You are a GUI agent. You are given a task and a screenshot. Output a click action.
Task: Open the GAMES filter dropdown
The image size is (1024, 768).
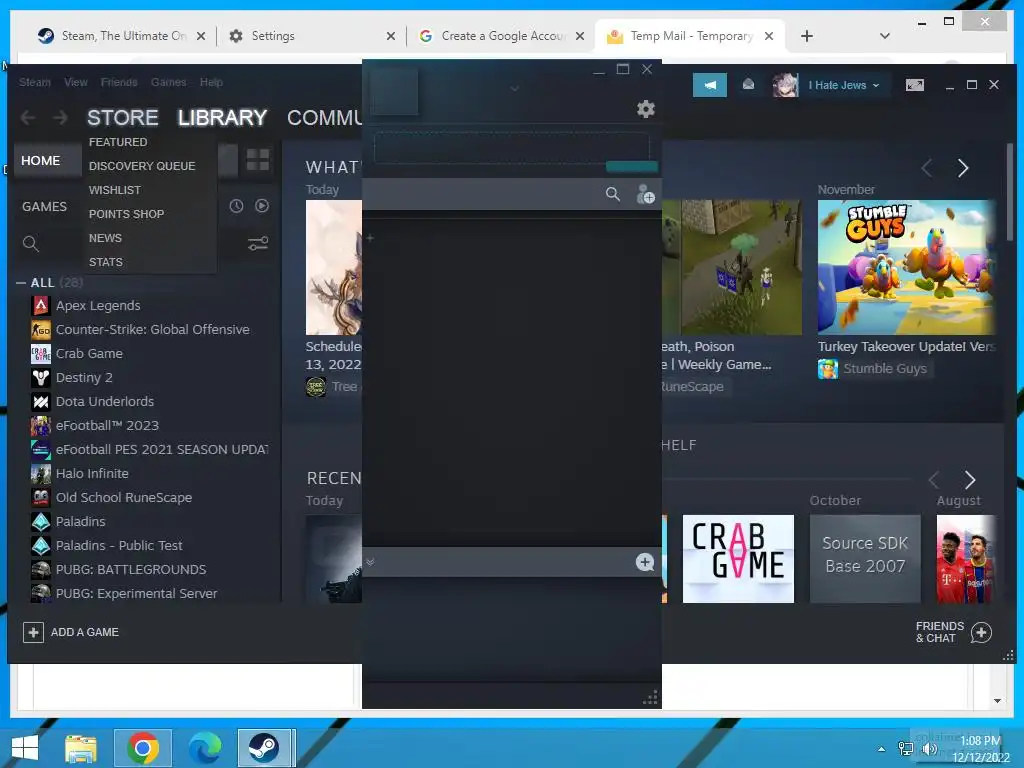(x=44, y=206)
